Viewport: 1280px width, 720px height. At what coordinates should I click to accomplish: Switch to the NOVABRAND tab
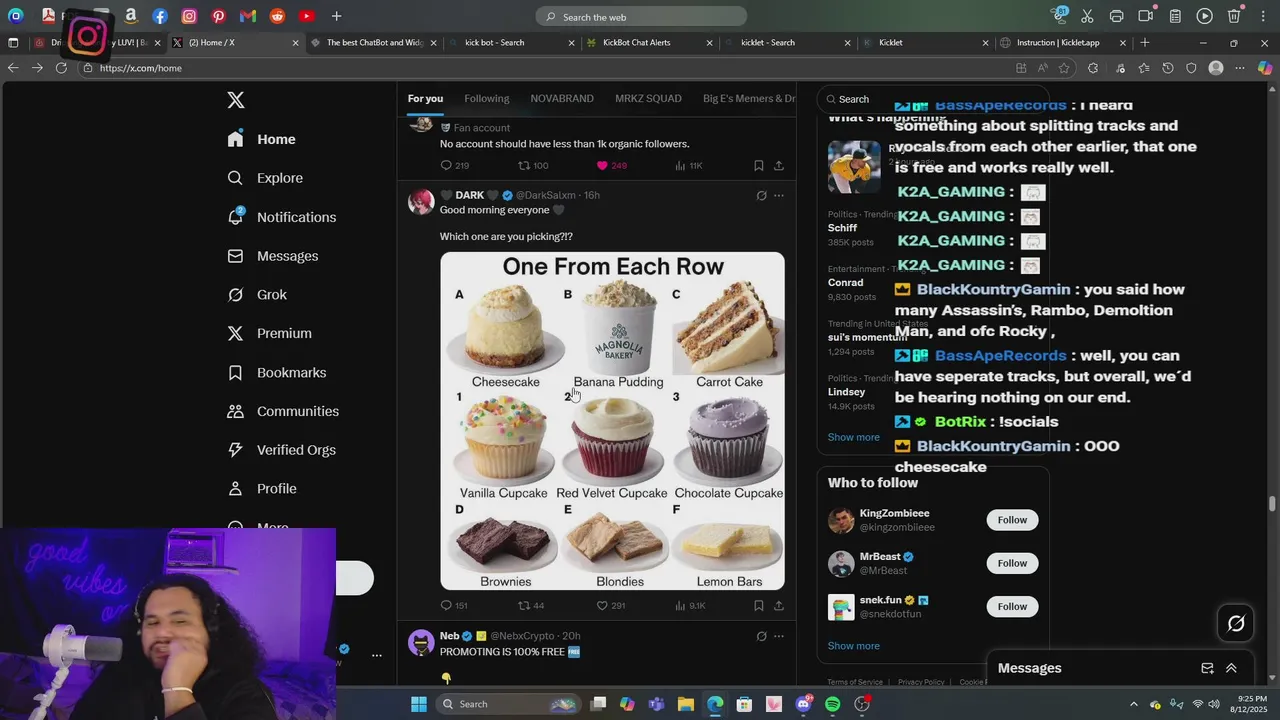coord(562,98)
